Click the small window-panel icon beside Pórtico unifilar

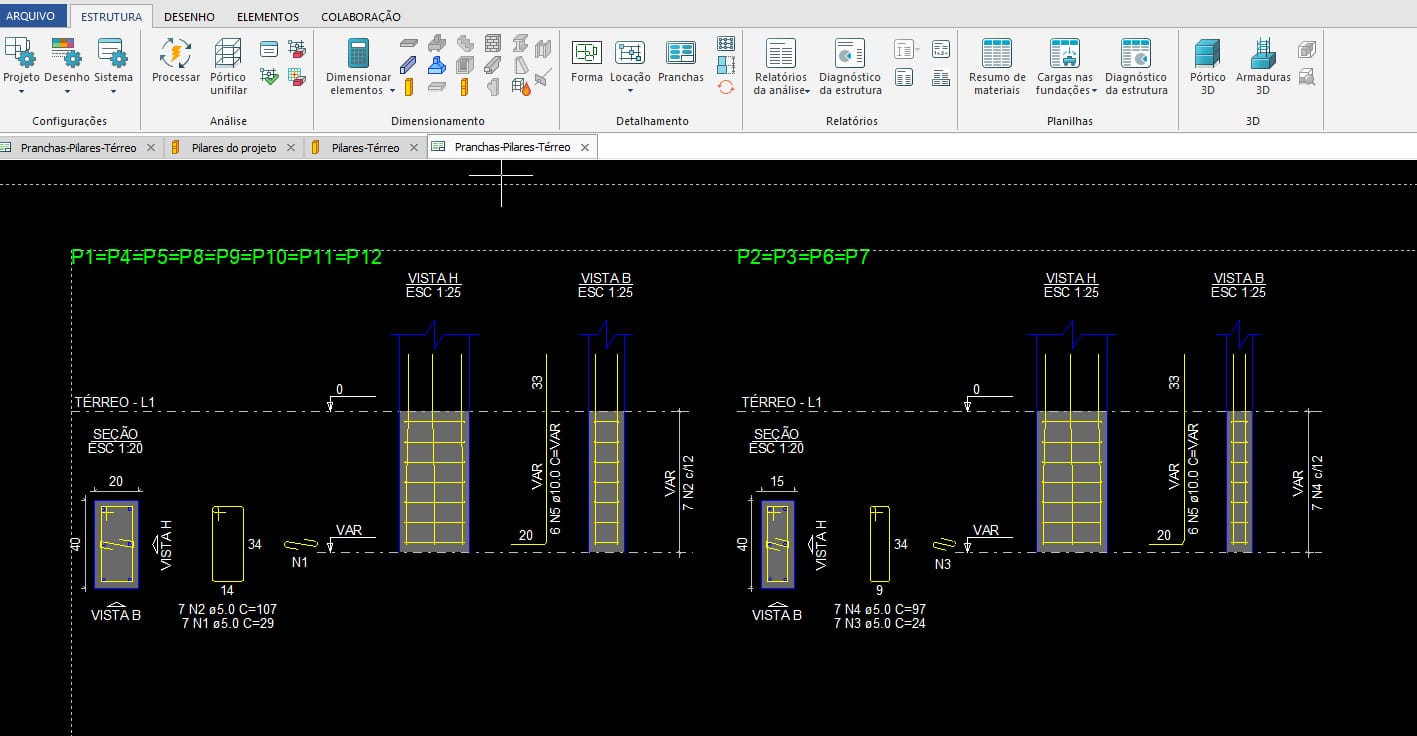click(268, 48)
